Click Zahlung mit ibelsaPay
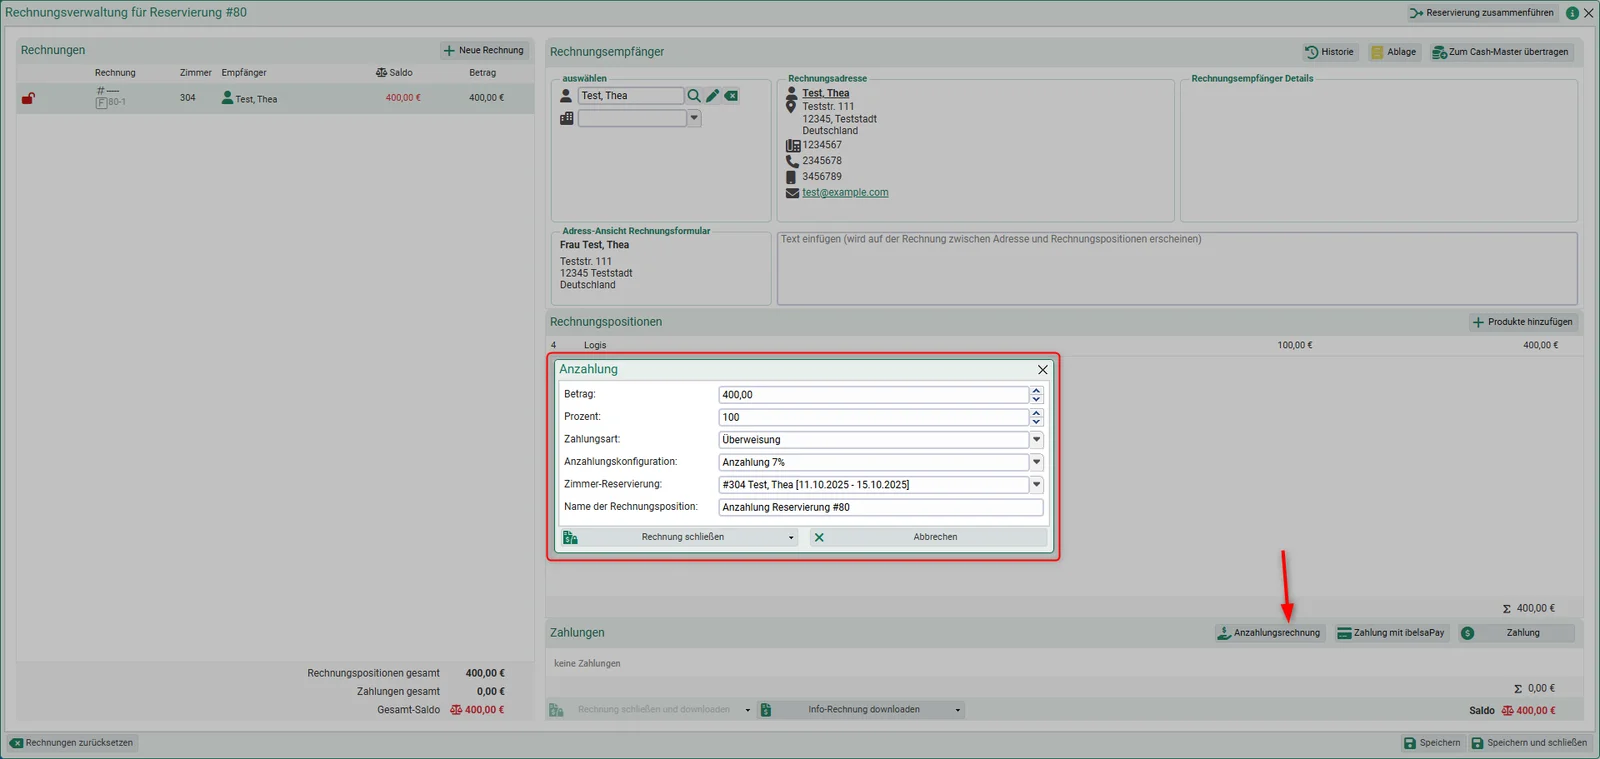Image resolution: width=1600 pixels, height=759 pixels. point(1391,633)
